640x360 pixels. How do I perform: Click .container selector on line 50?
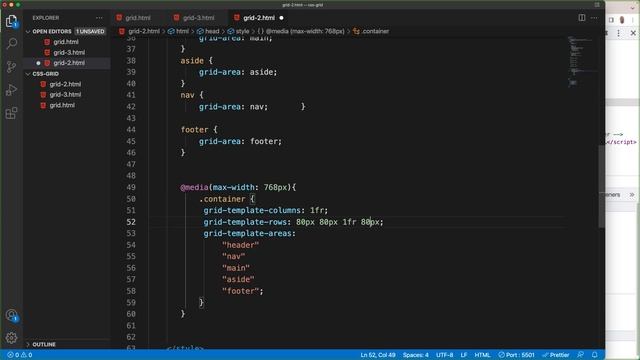222,199
